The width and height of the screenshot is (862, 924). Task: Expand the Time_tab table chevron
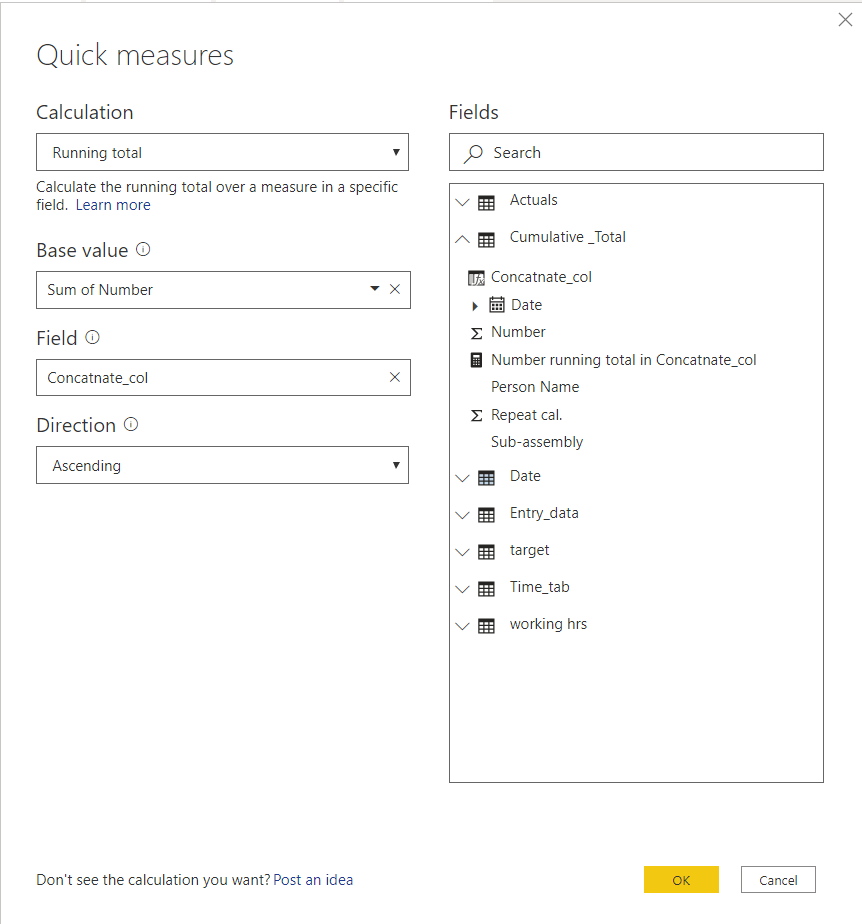[x=463, y=589]
